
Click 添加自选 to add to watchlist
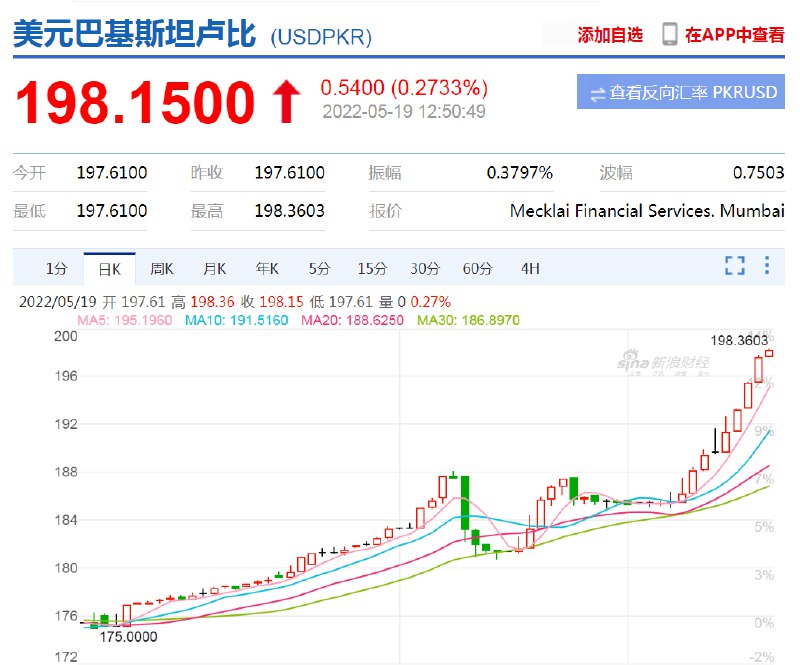pos(610,35)
